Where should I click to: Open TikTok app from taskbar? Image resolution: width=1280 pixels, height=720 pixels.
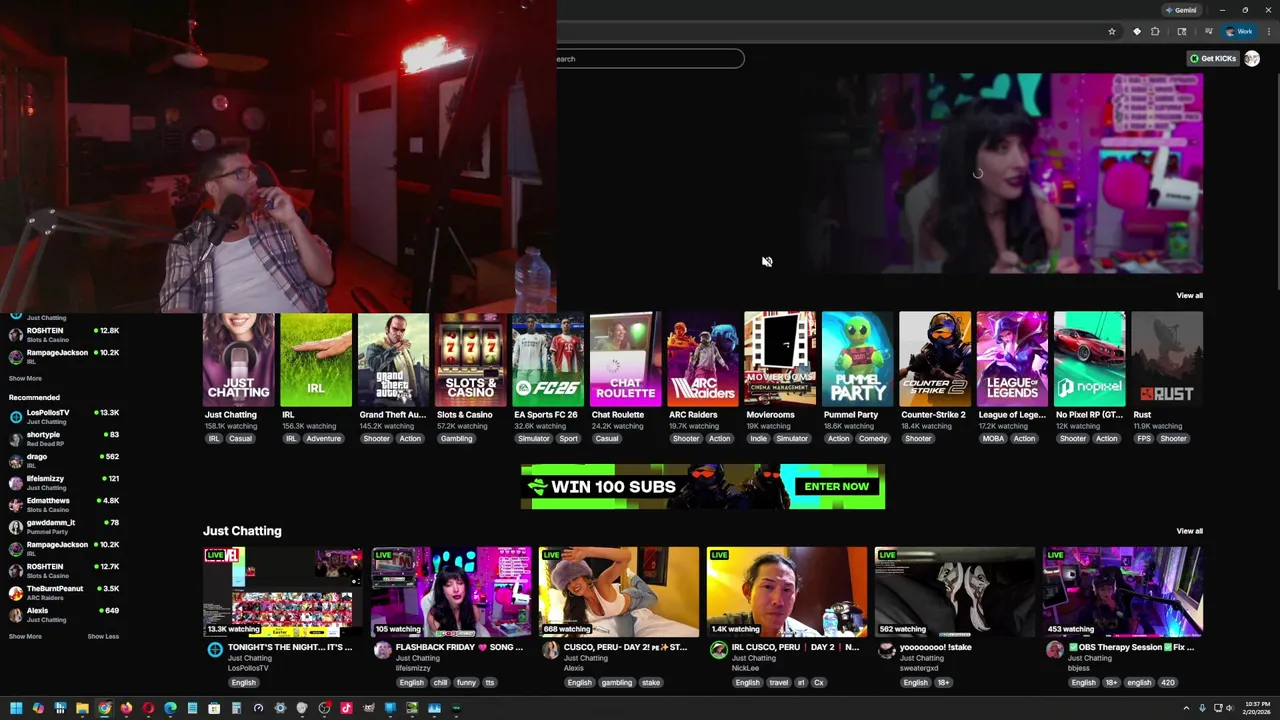click(x=346, y=708)
